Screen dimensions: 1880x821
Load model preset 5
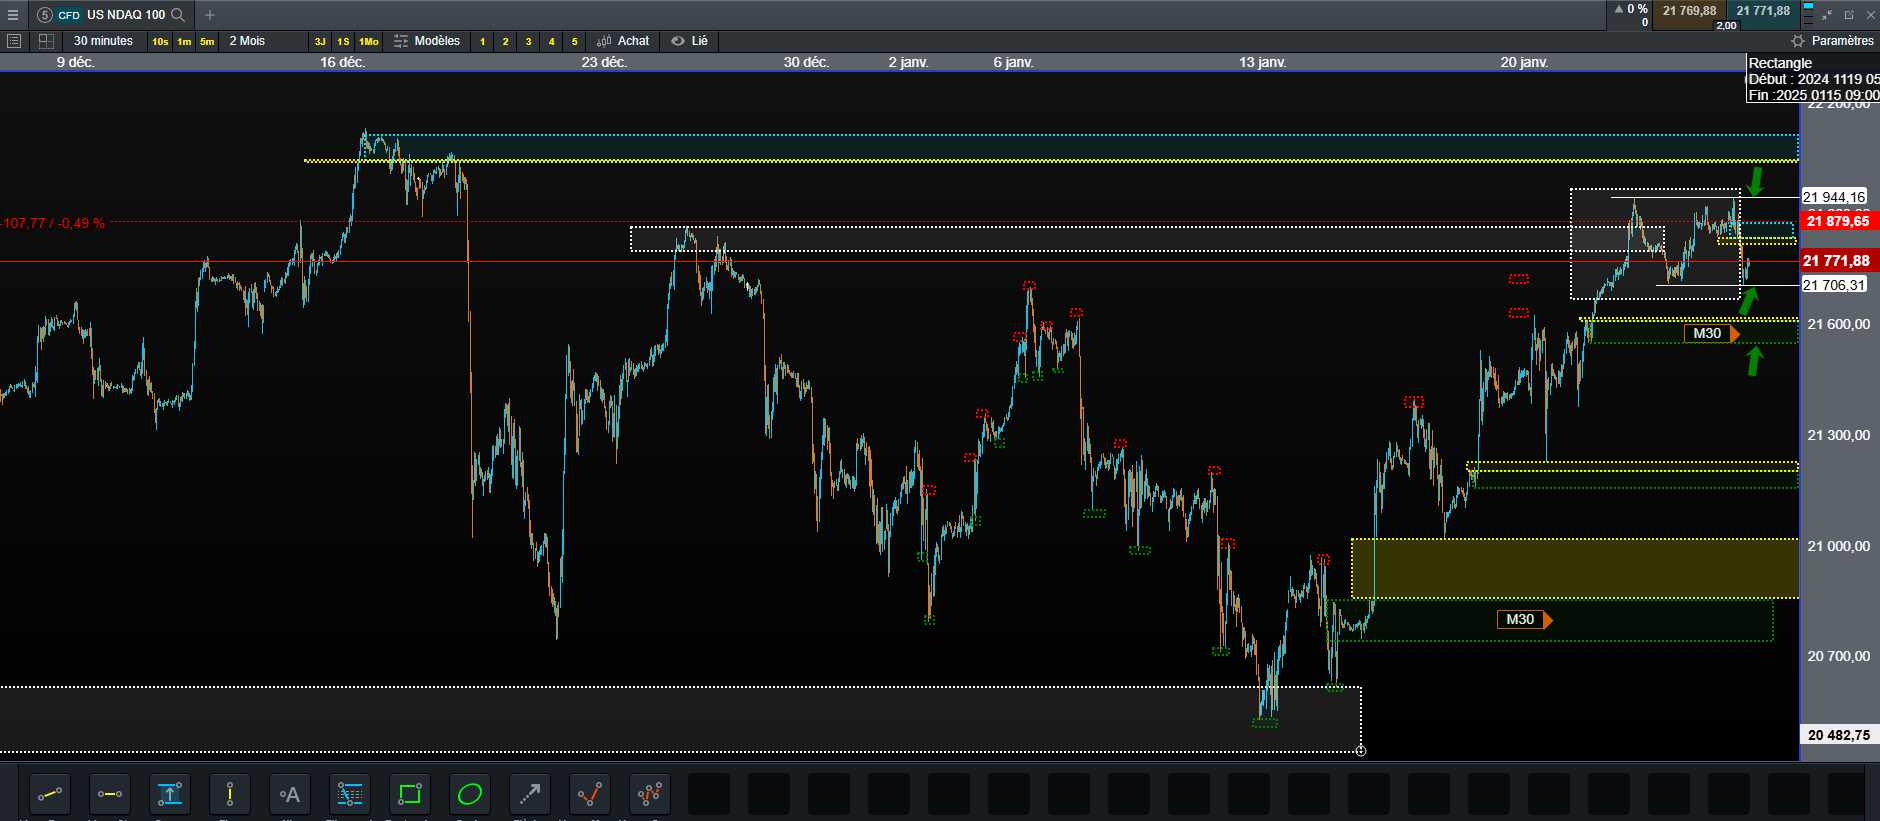(575, 41)
